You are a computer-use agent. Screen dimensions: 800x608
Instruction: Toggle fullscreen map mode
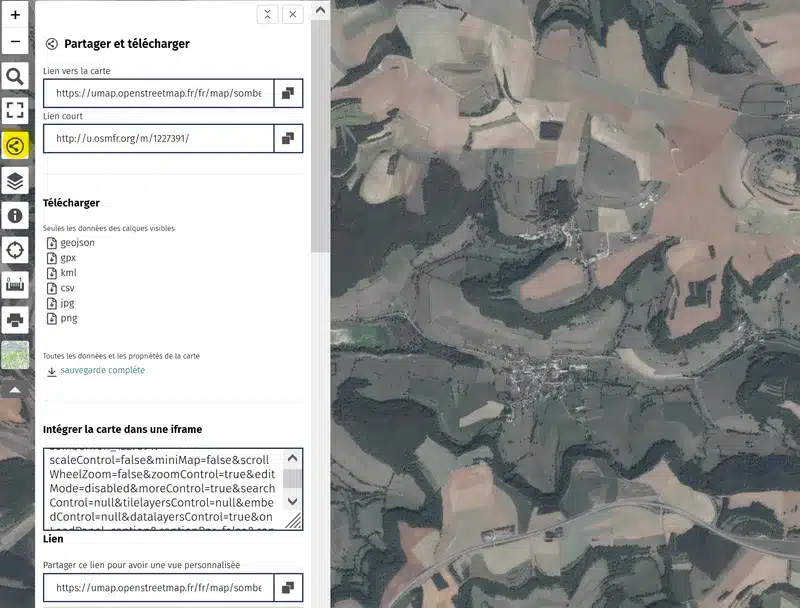tap(15, 110)
